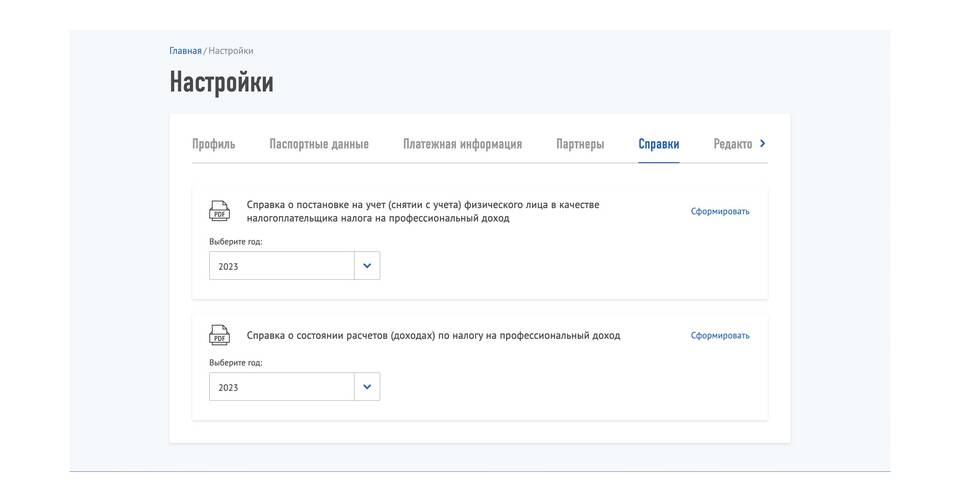This screenshot has width=960, height=502.
Task: Go to the Платежная информация tab
Action: click(462, 144)
